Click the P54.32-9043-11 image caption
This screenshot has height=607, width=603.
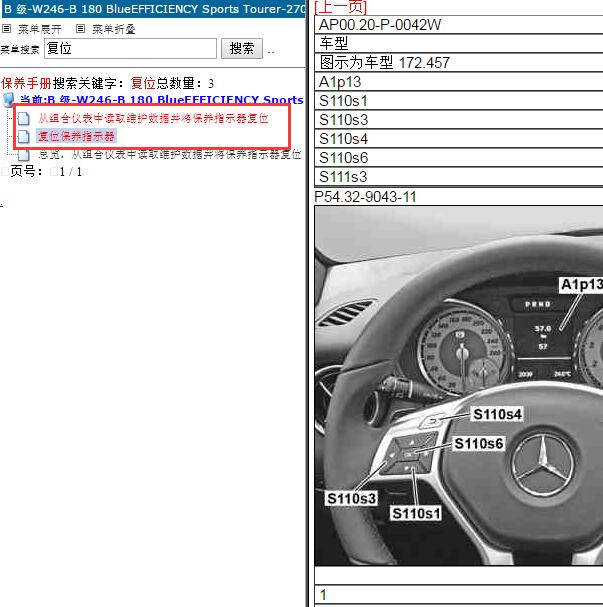365,197
